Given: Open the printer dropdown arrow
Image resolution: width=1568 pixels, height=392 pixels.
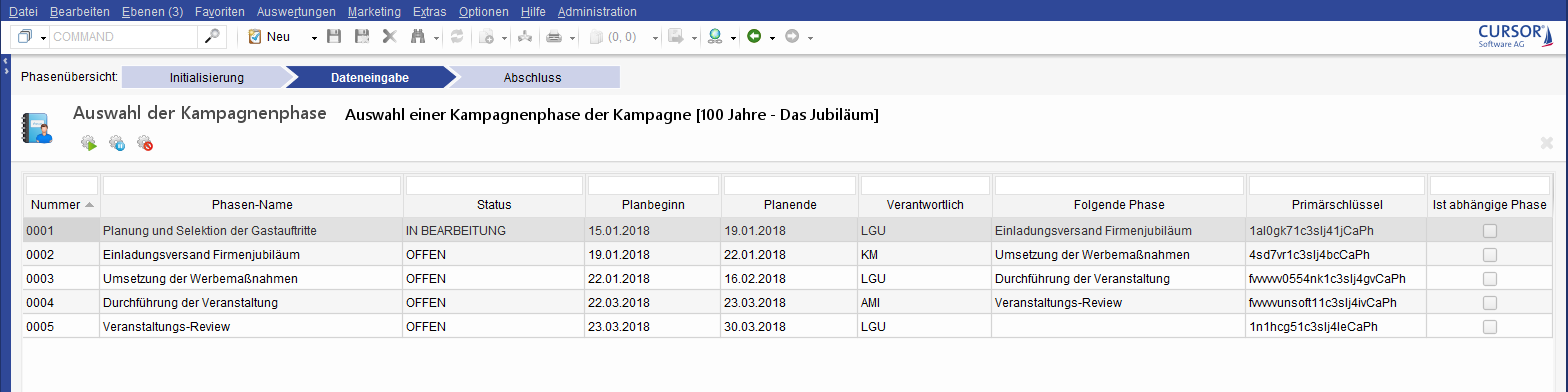Looking at the screenshot, I should pos(573,38).
